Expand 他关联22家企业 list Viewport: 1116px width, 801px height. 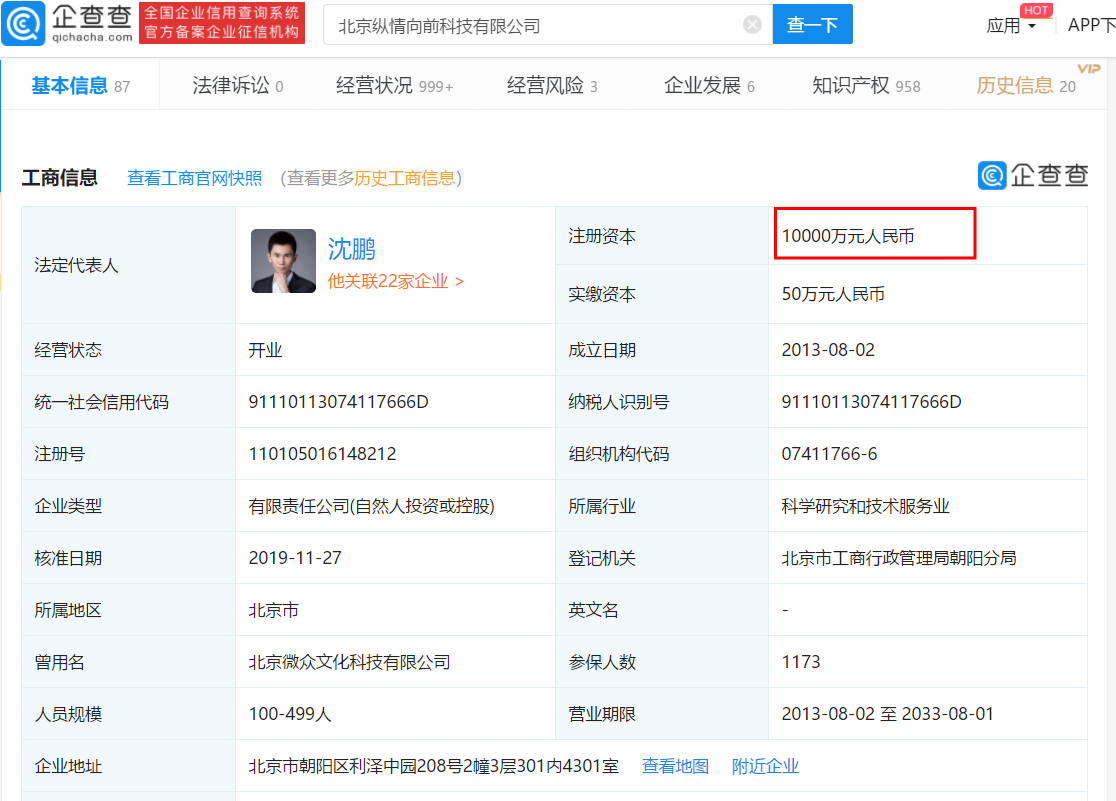coord(396,282)
